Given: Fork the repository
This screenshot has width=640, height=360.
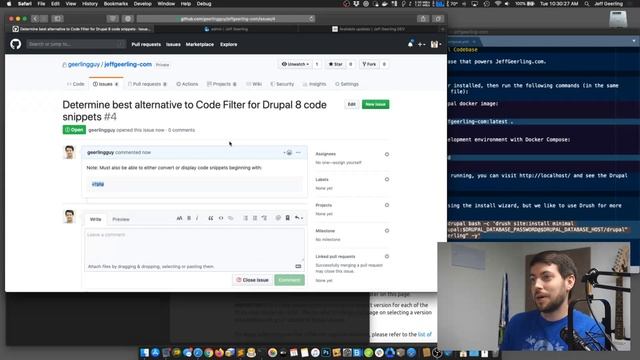Looking at the screenshot, I should 369,64.
